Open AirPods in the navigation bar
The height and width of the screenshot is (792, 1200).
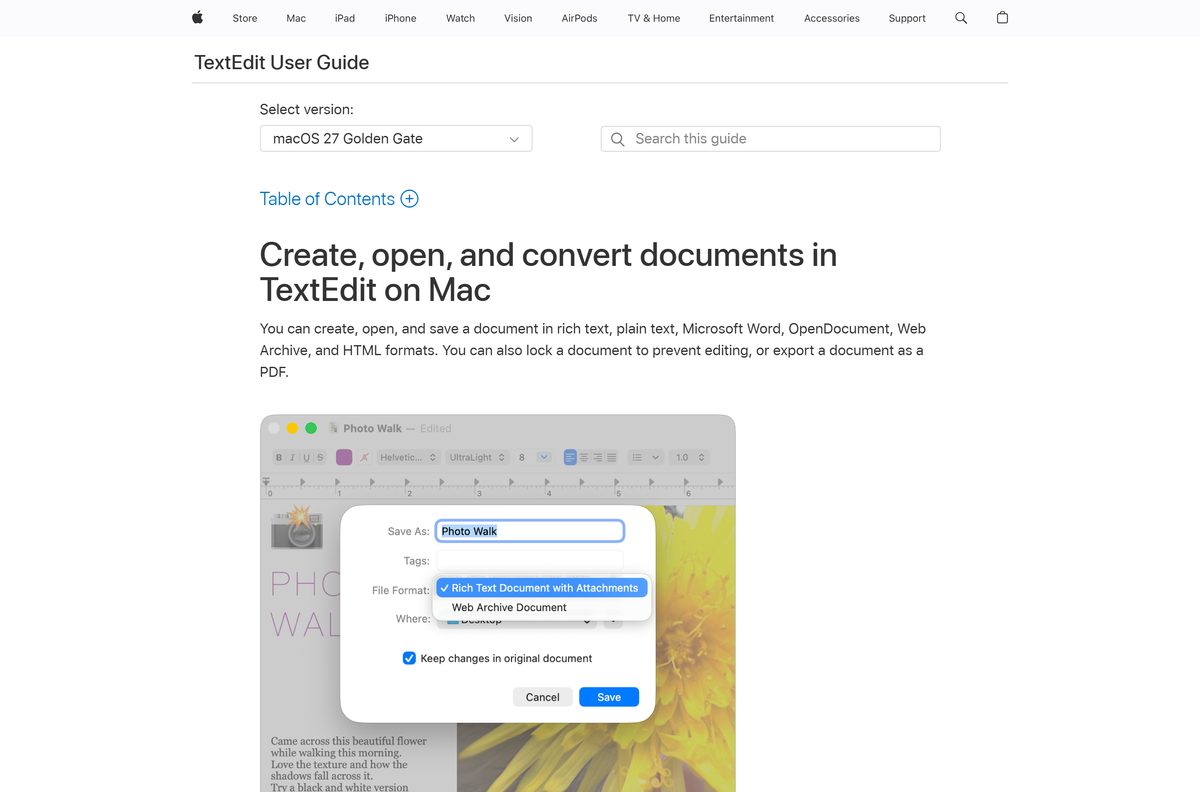tap(579, 18)
